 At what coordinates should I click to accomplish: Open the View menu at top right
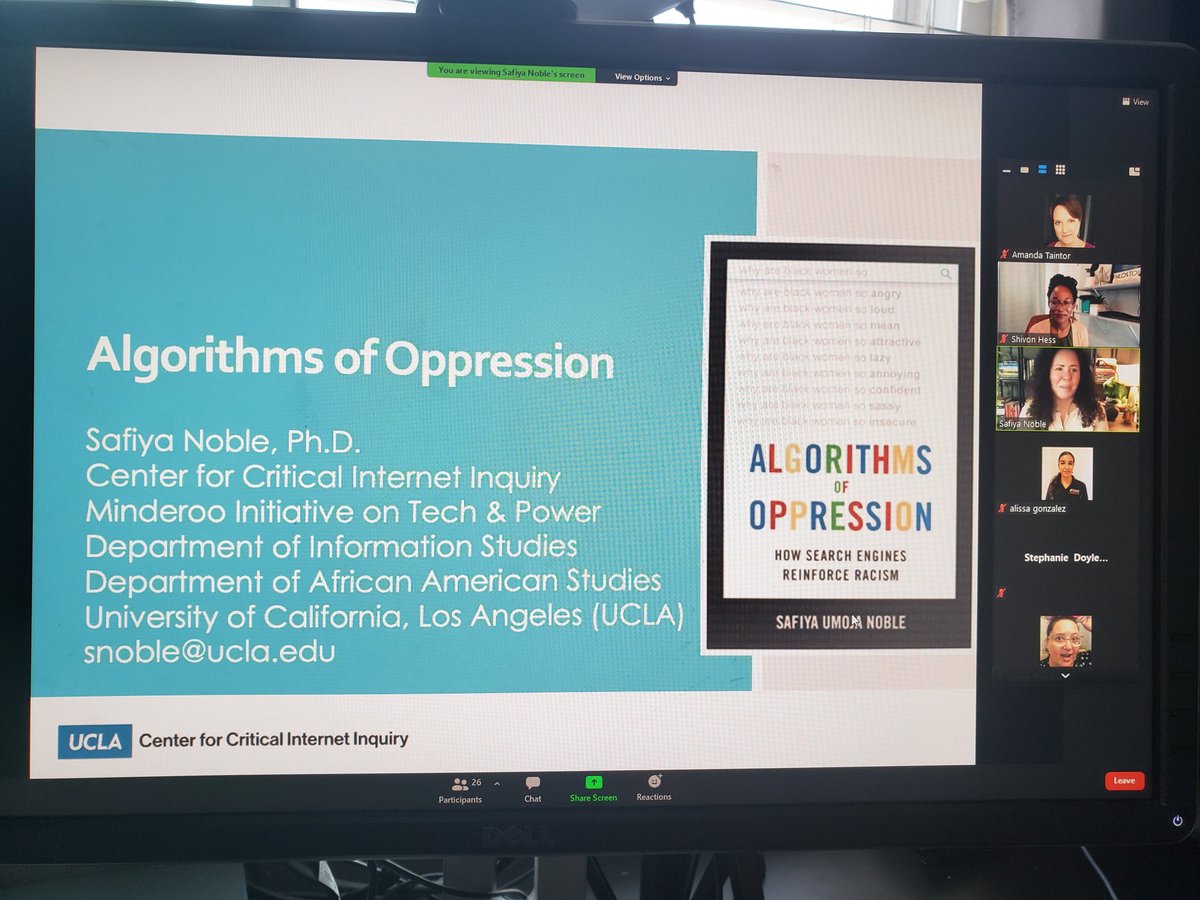(1135, 102)
